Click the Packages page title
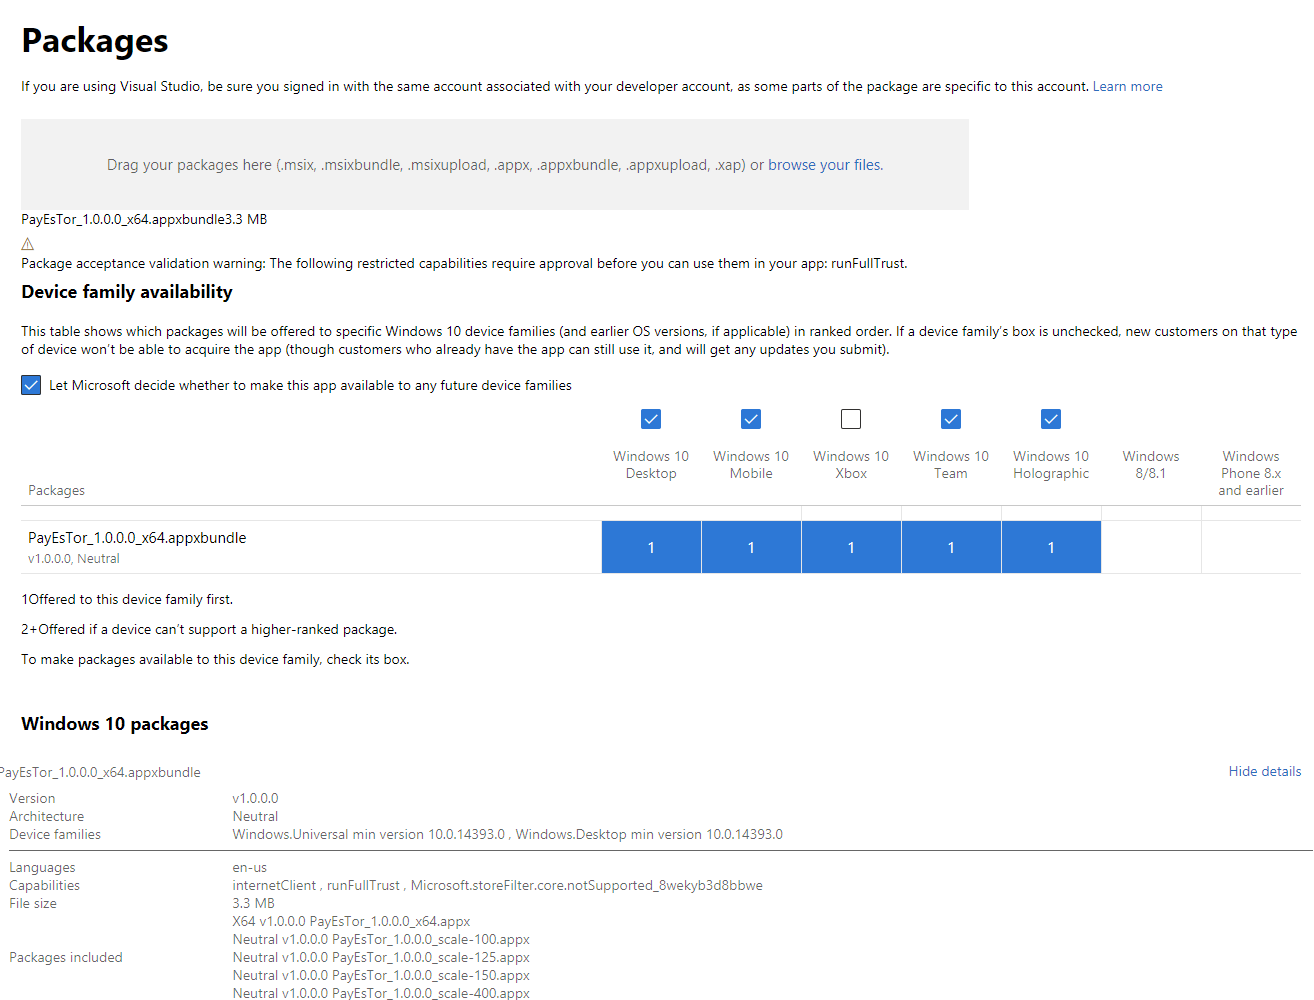 pyautogui.click(x=95, y=41)
